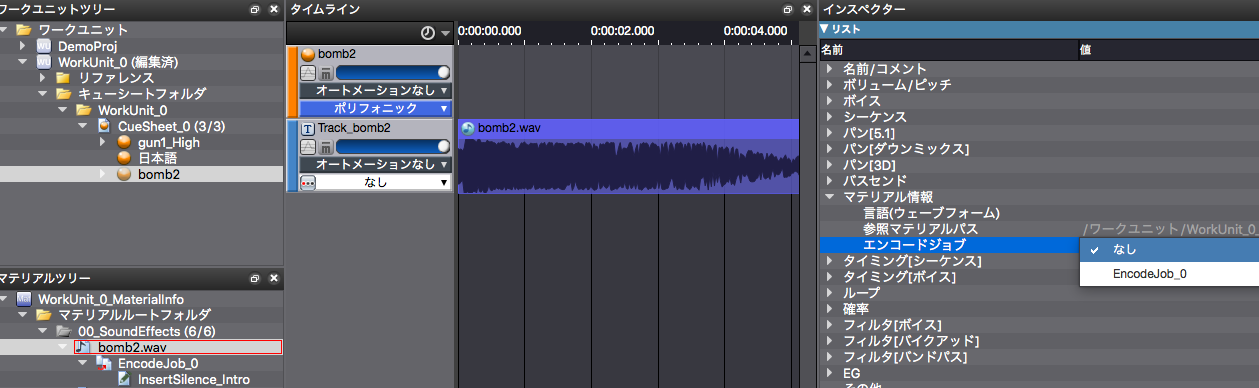Collapse the EncodeJob_0 node under bomb2.wav
The height and width of the screenshot is (388, 1259).
(82, 363)
